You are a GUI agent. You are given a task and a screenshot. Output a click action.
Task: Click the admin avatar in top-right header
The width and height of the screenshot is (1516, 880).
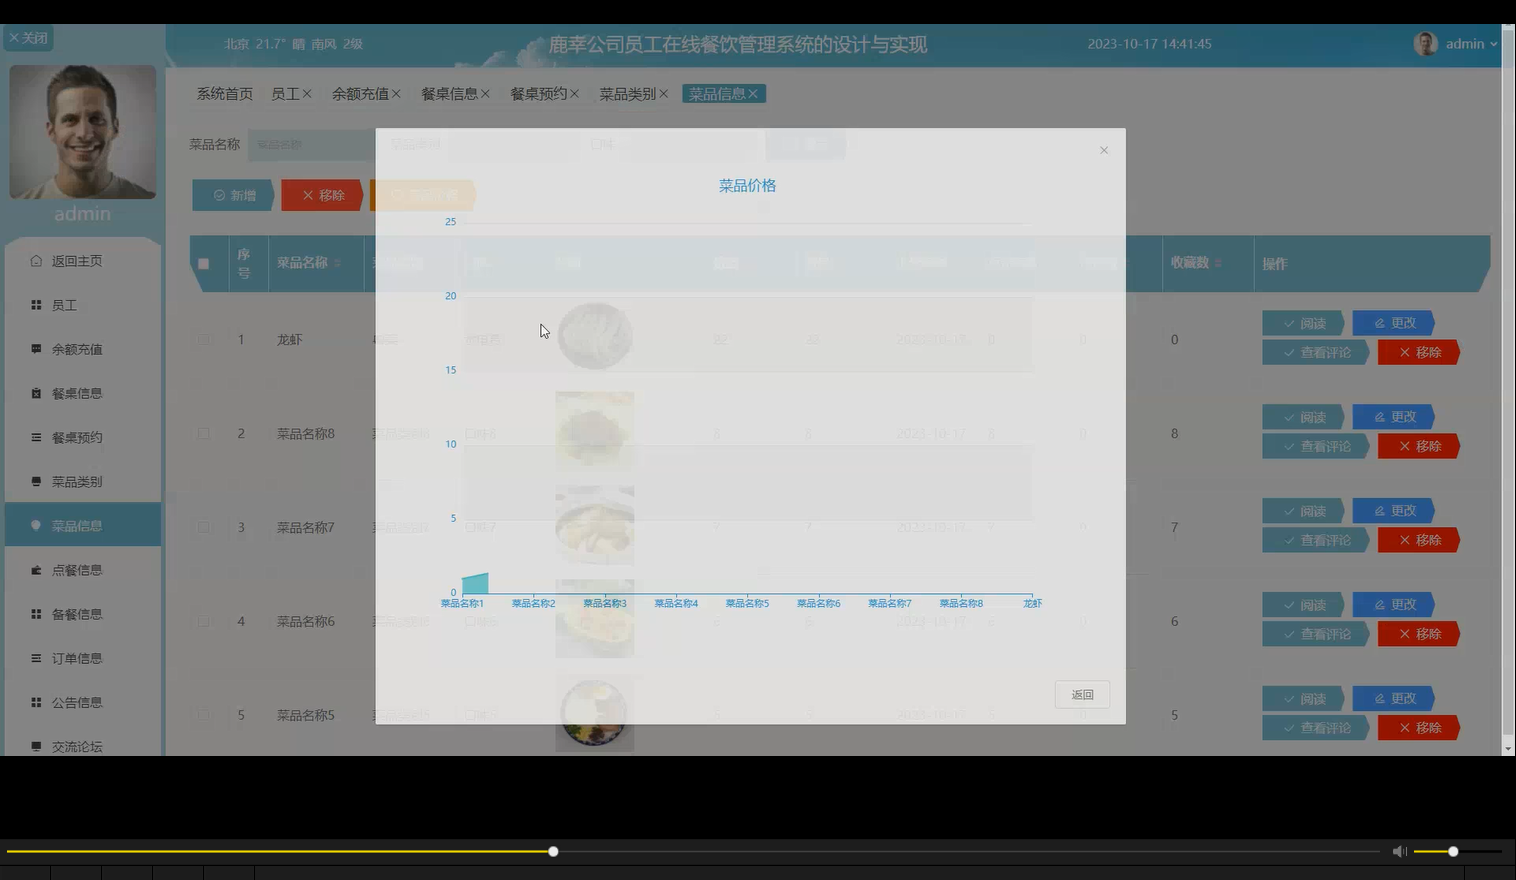click(1426, 44)
